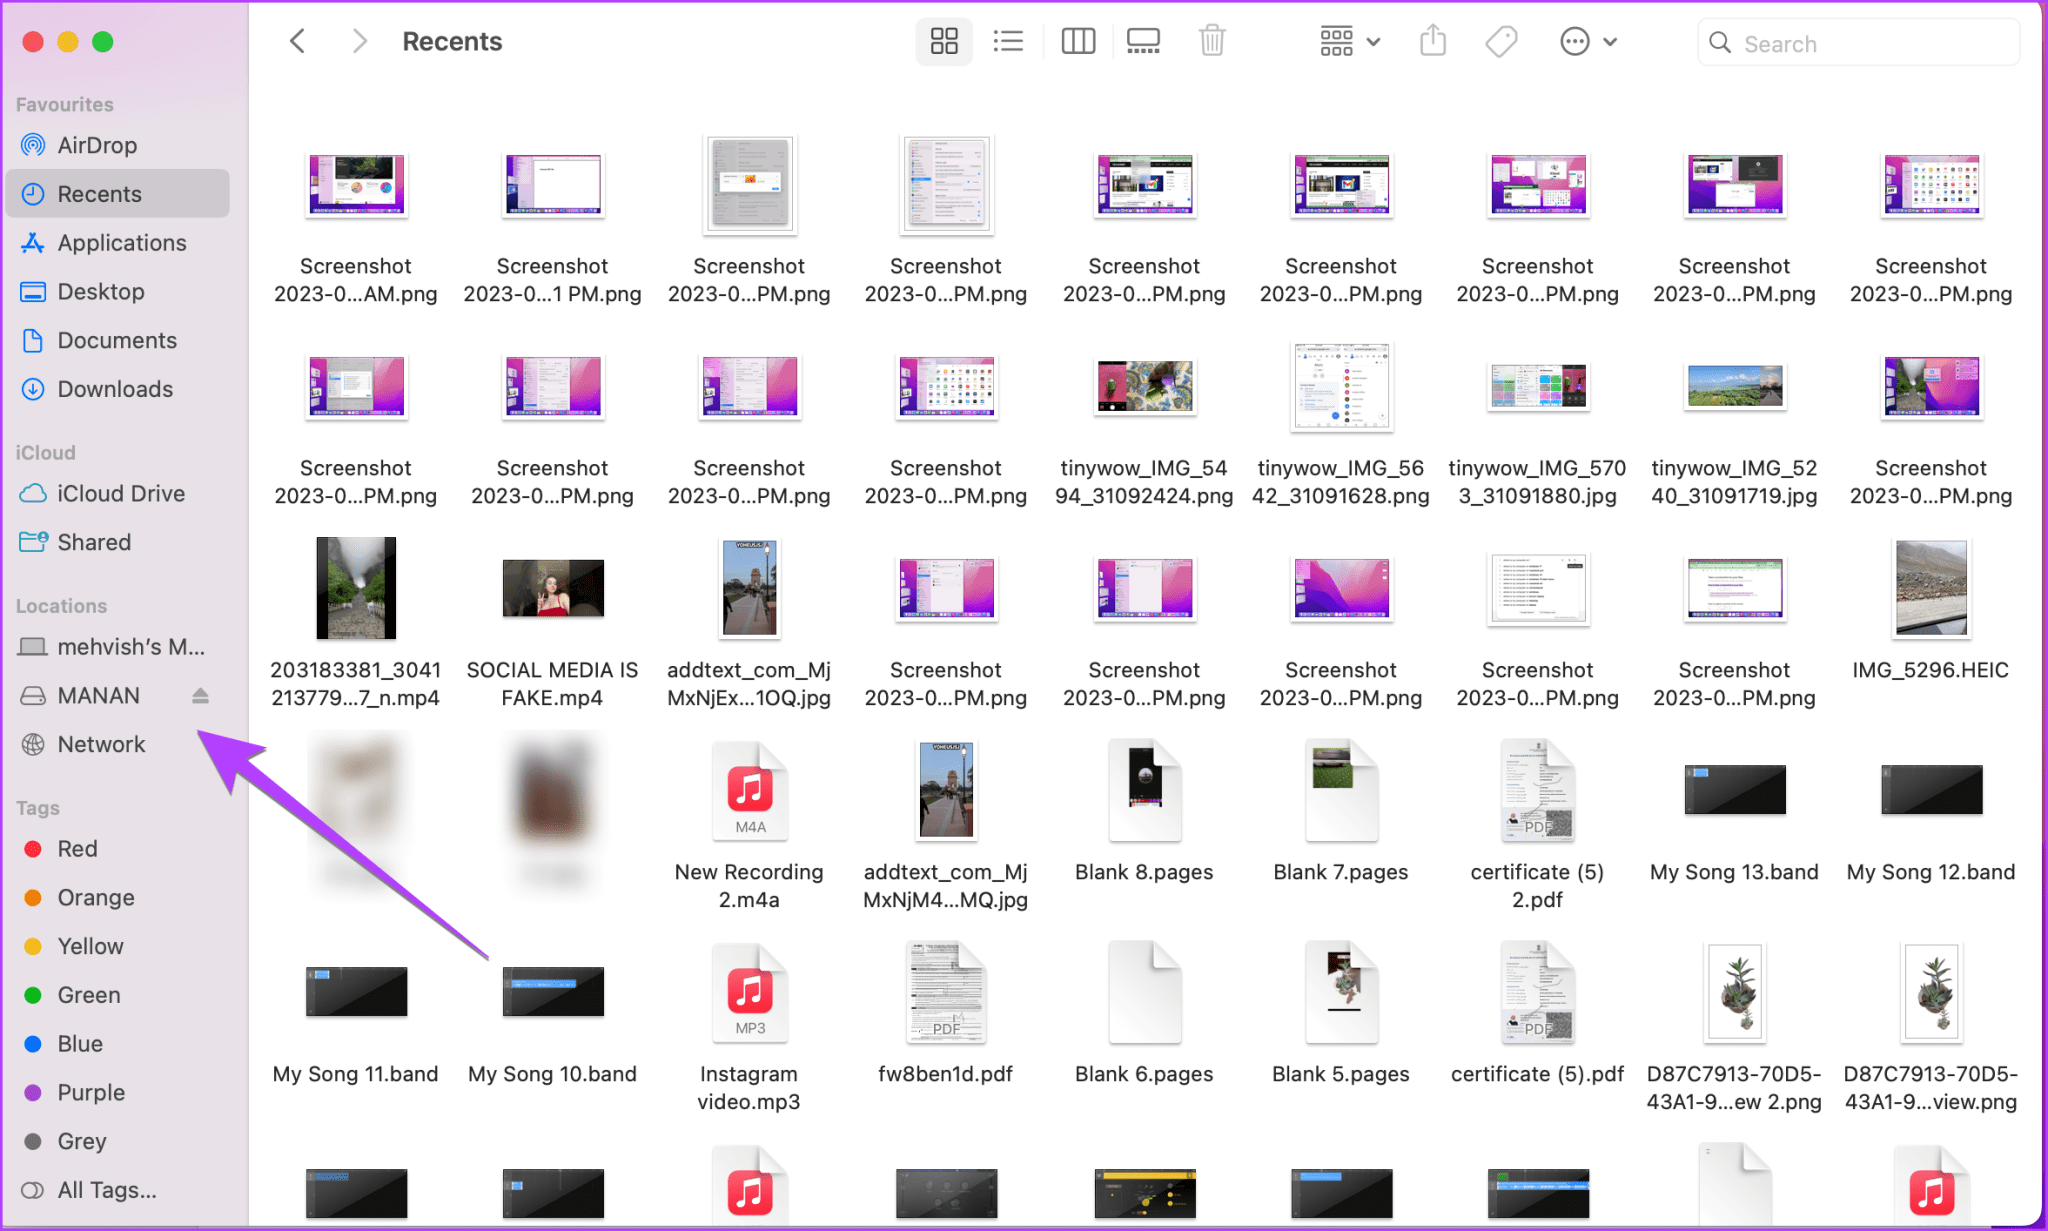Toggle the column view mode
This screenshot has height=1231, width=2048.
pos(1078,41)
